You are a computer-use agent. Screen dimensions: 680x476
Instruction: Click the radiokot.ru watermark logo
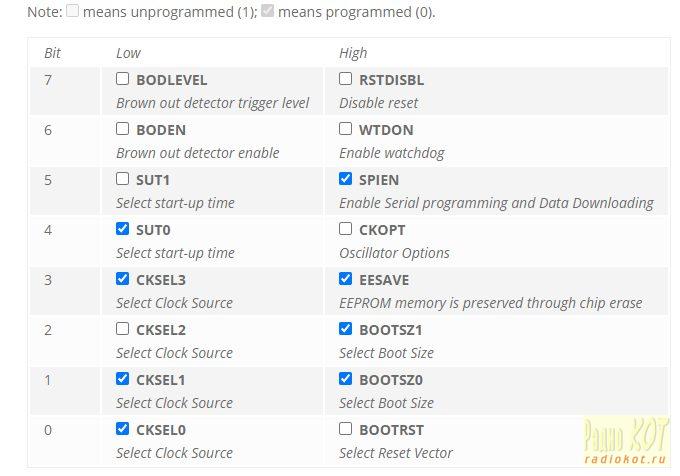pos(625,440)
